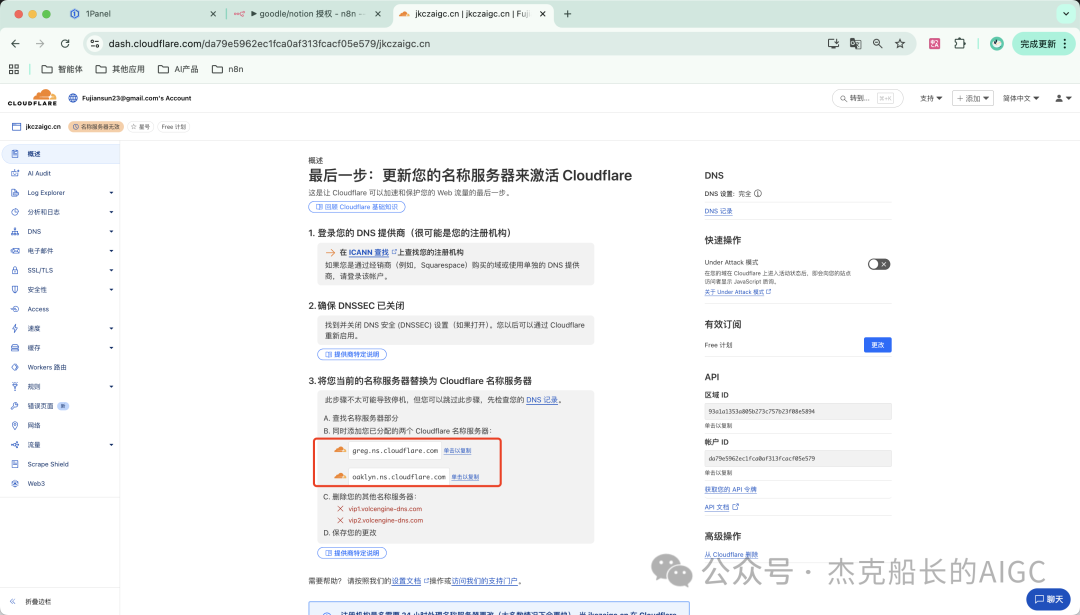Screen dimensions: 1080x615
Task: Open the 概述 overview sidebar item
Action: point(60,154)
